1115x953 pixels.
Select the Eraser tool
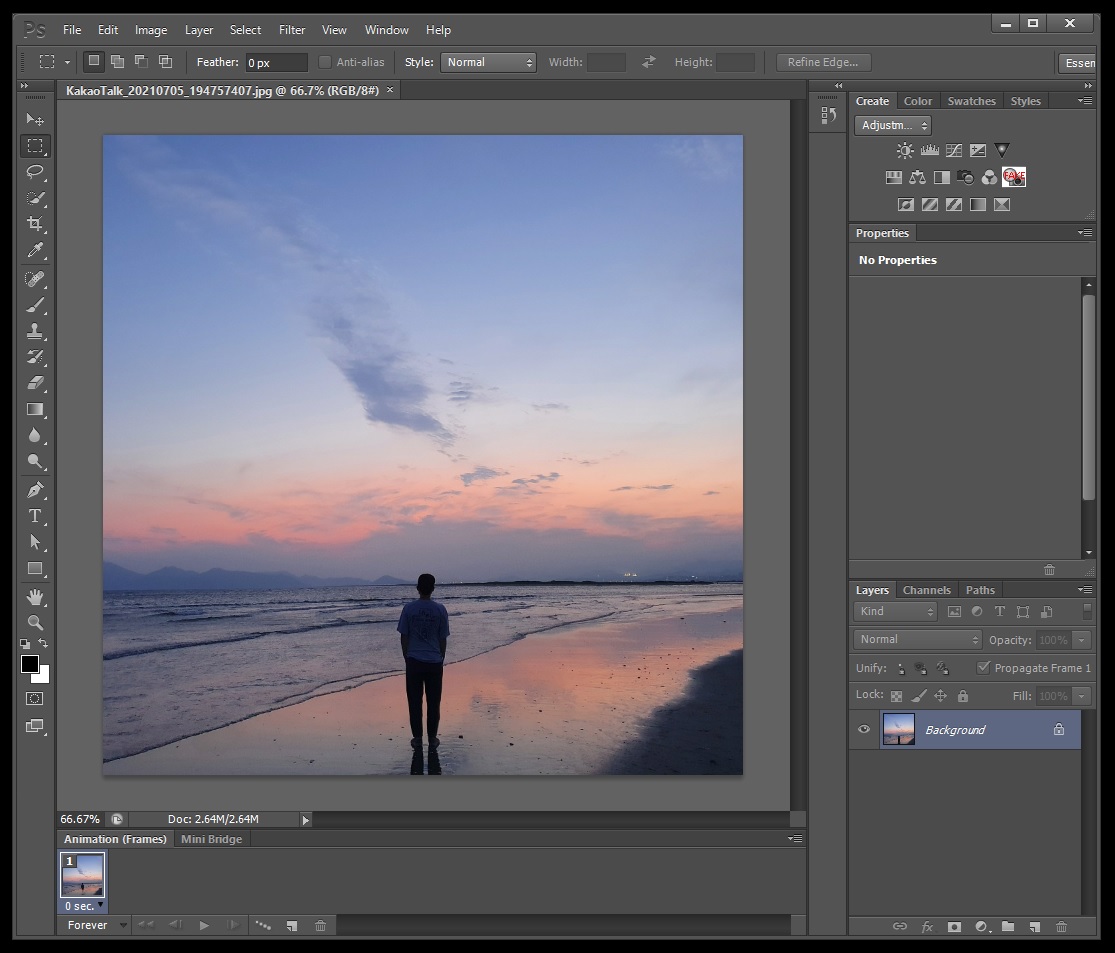(x=34, y=383)
